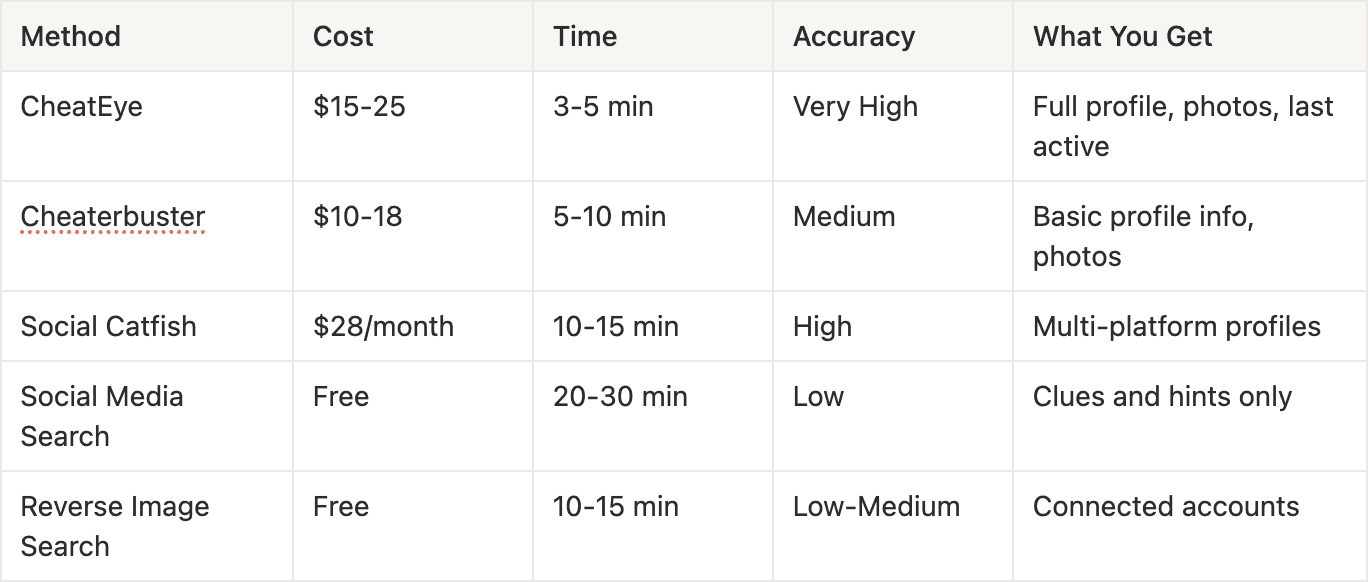Click the underlined Cheaterbuster text

[113, 217]
